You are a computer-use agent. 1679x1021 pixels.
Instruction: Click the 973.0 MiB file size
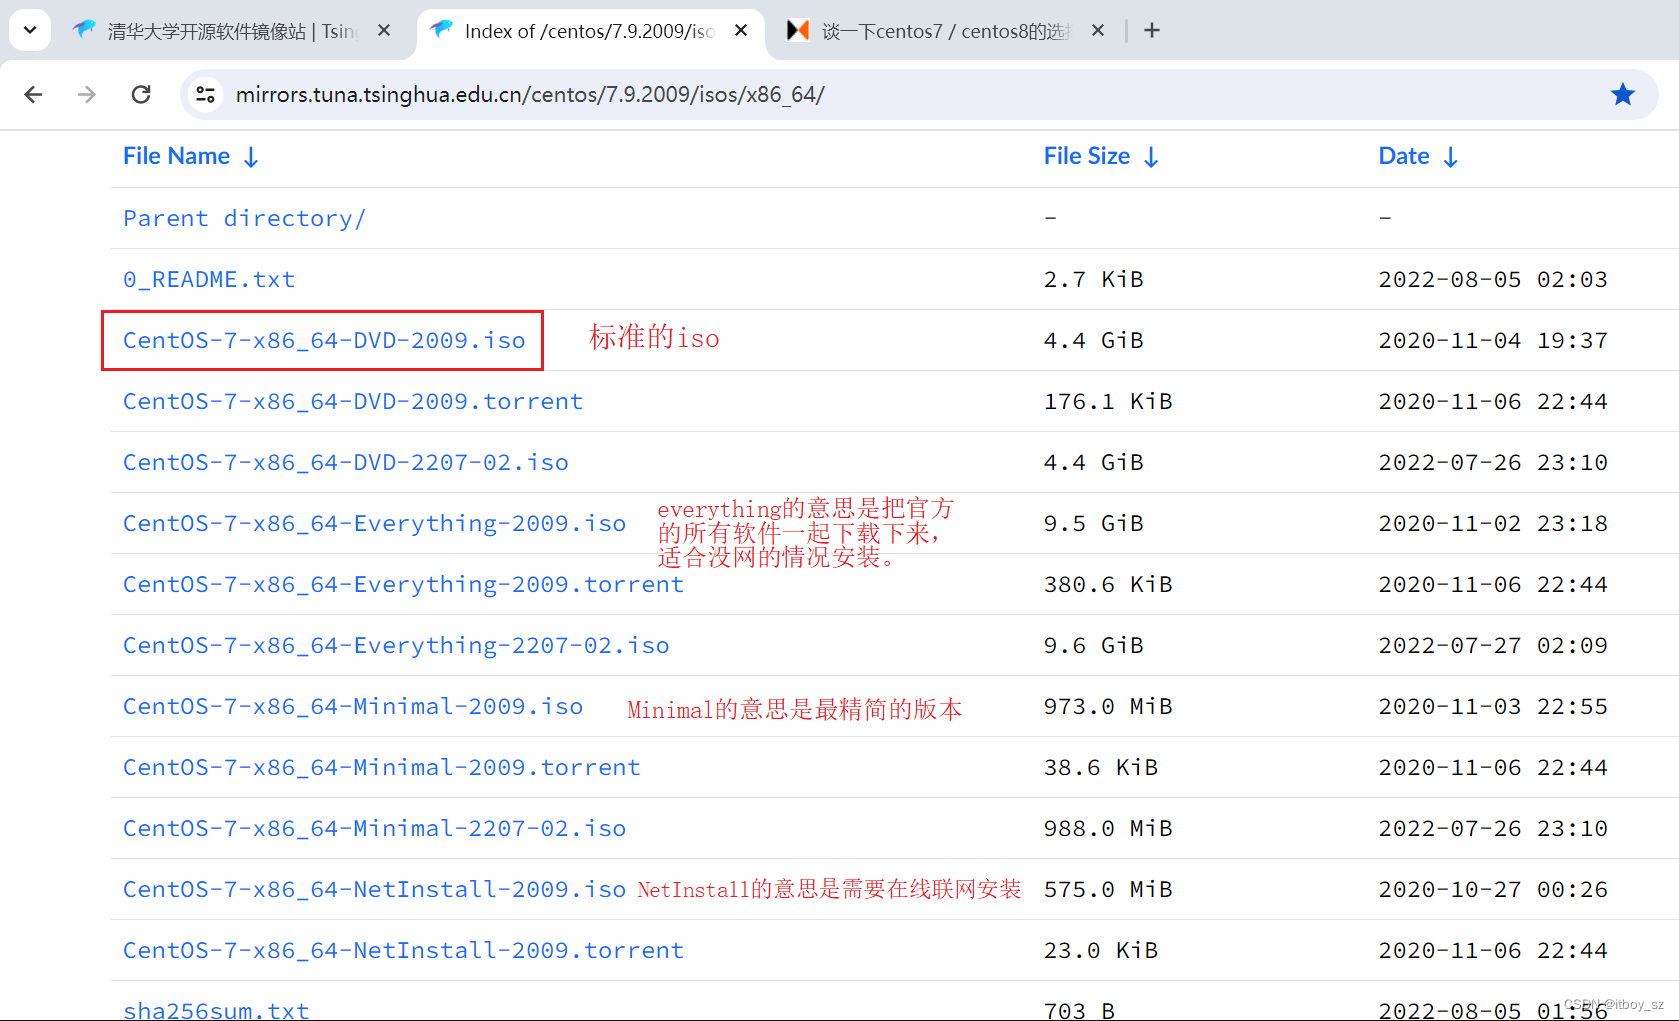pyautogui.click(x=1108, y=706)
